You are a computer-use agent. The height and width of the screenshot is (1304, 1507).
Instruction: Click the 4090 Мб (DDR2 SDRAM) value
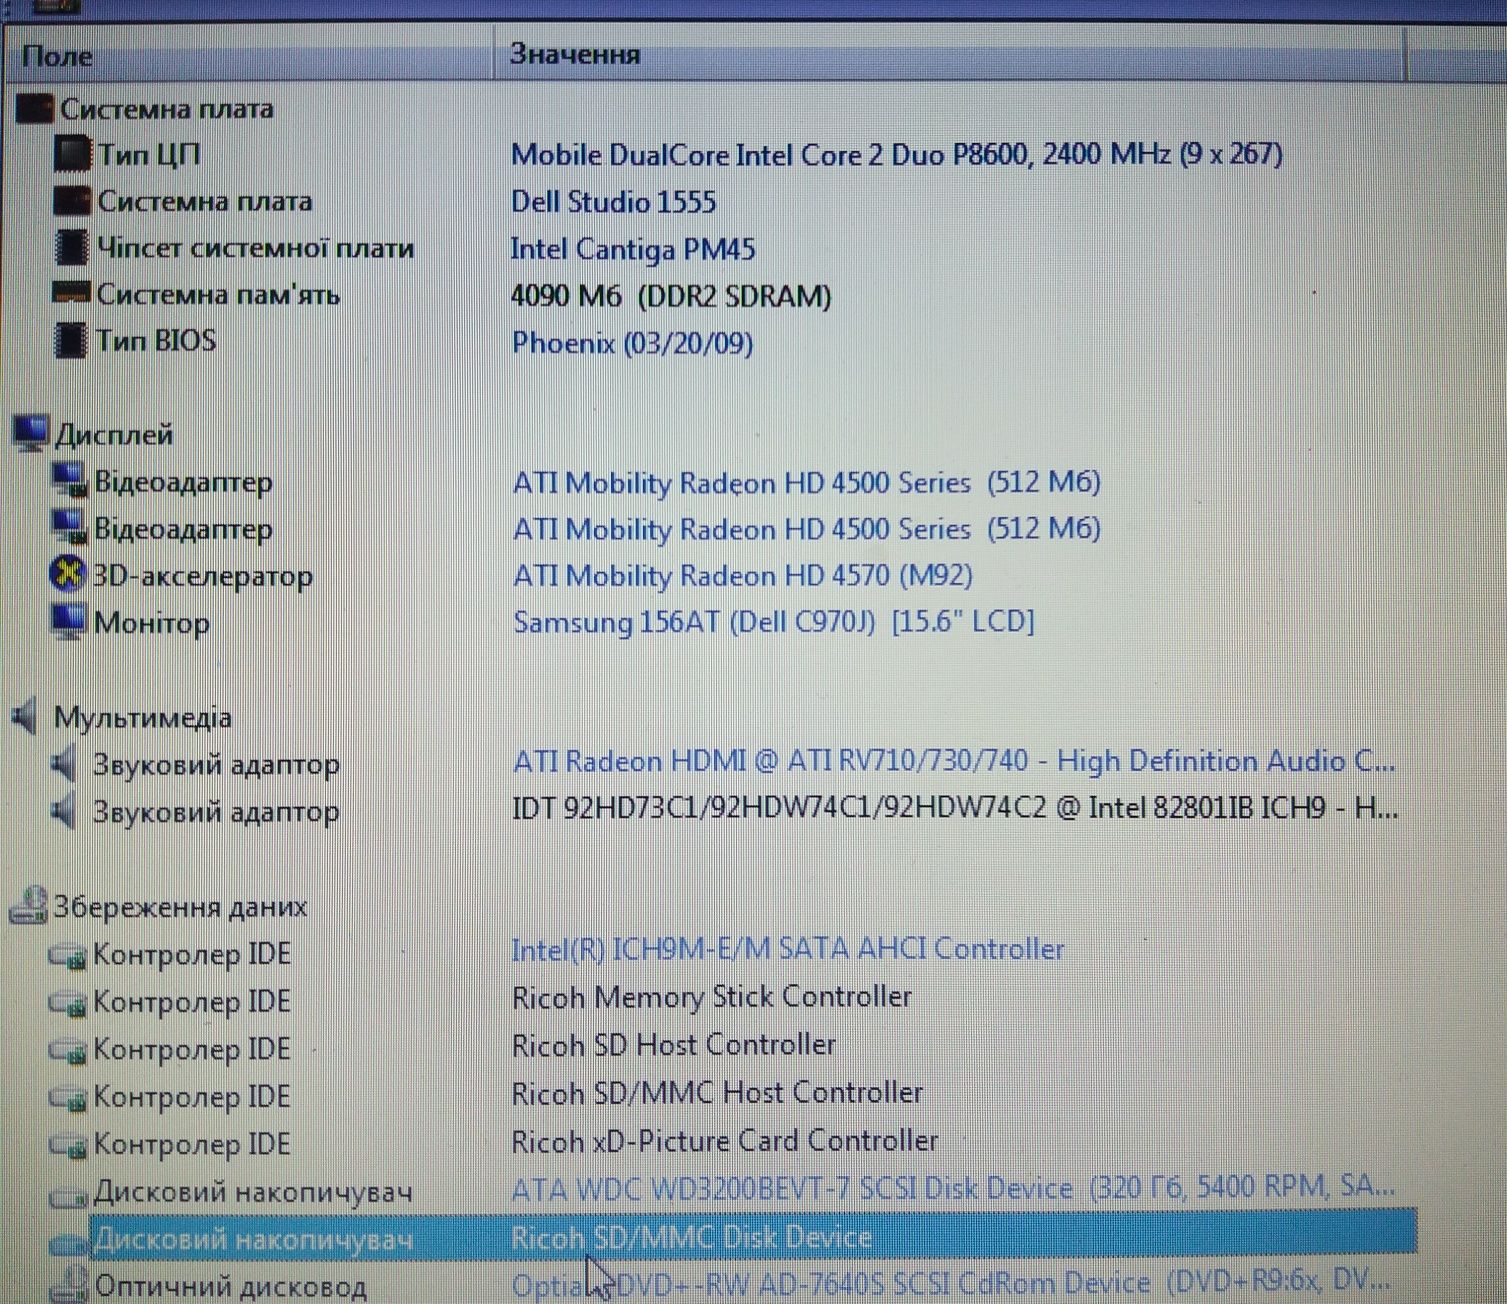click(x=671, y=297)
